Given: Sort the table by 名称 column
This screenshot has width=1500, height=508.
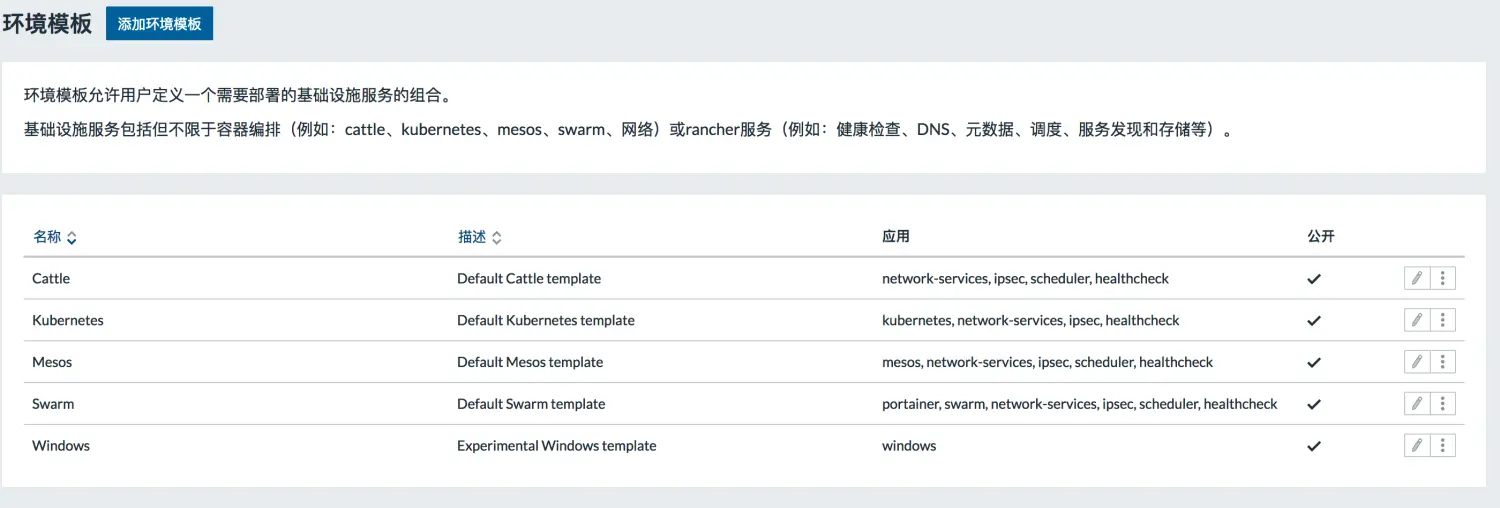Looking at the screenshot, I should click(x=55, y=237).
